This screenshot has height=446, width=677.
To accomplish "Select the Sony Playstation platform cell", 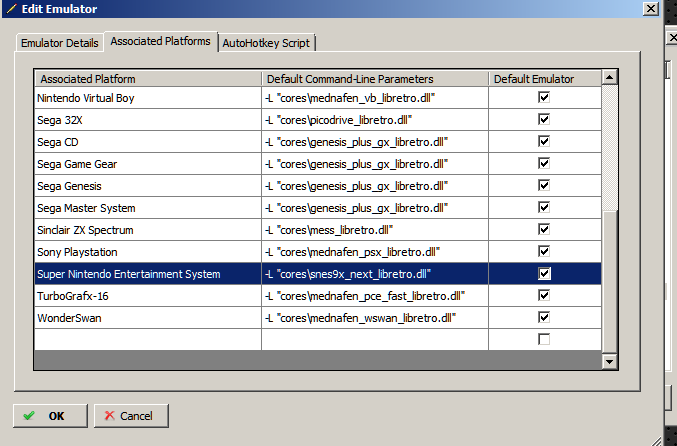I will [x=148, y=252].
